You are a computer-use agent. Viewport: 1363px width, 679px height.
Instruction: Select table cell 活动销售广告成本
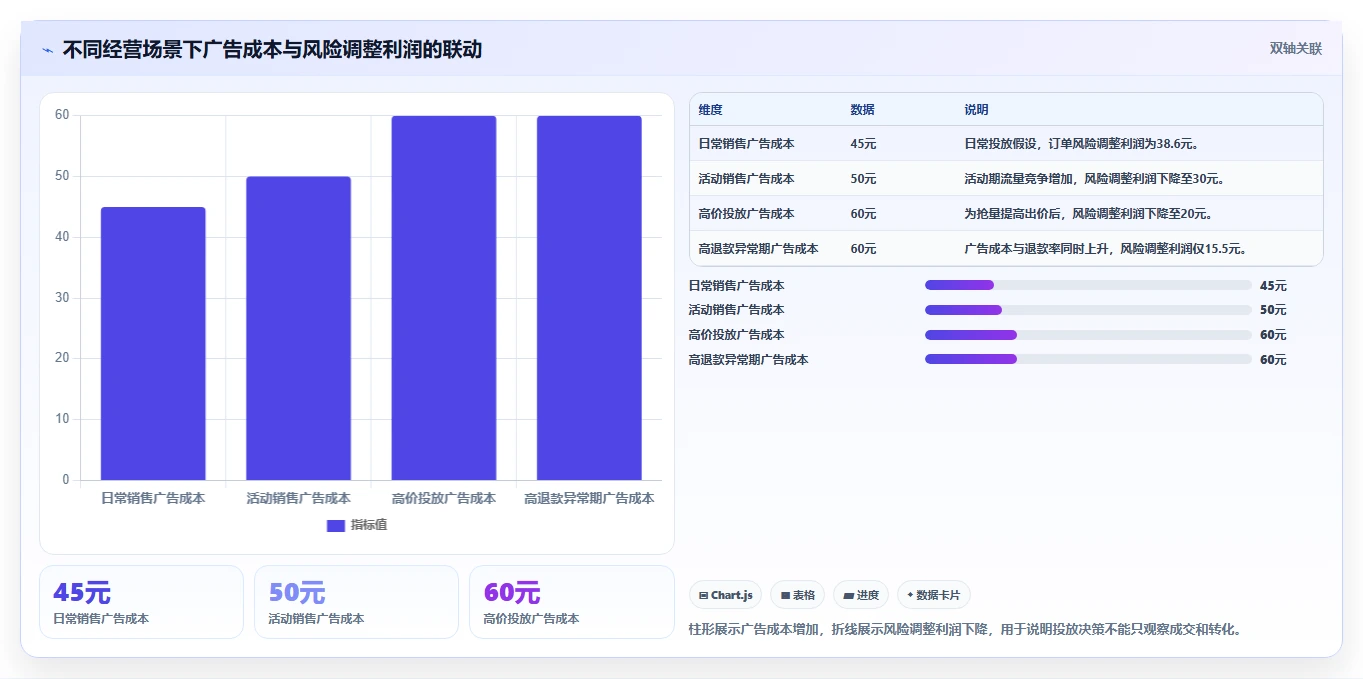coord(747,179)
